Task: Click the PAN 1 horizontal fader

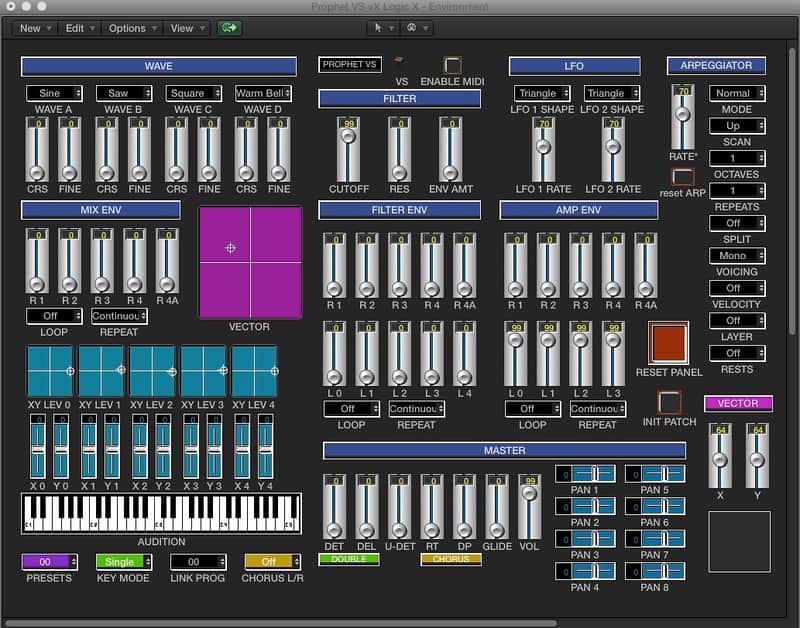Action: pos(585,474)
